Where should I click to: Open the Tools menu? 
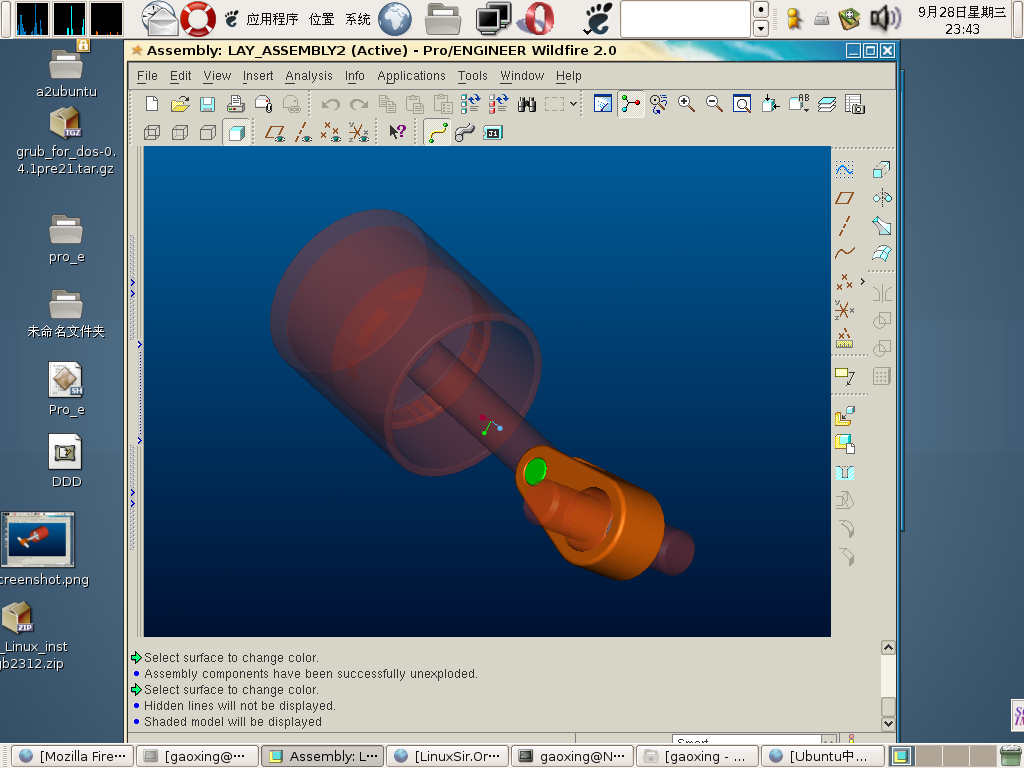point(472,76)
